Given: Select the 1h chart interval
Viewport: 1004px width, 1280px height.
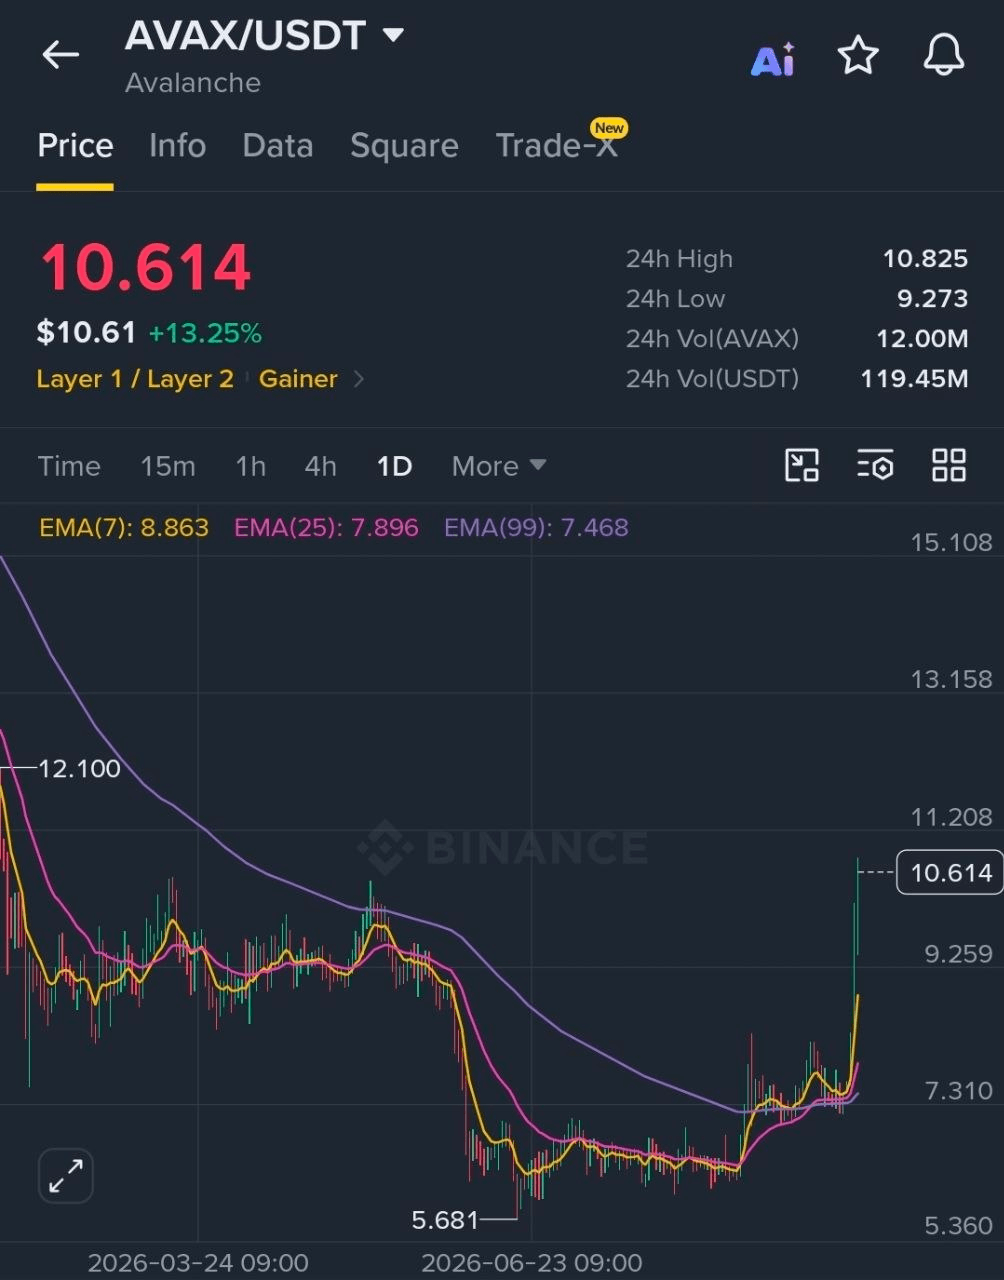Looking at the screenshot, I should 250,466.
